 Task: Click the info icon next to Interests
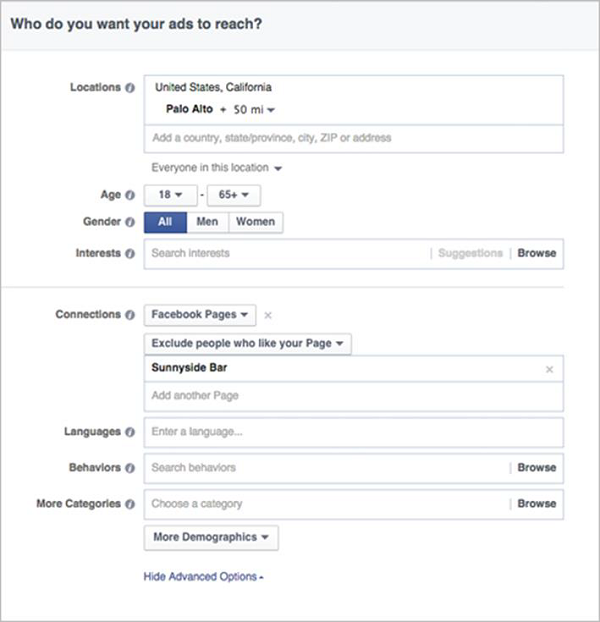click(130, 254)
